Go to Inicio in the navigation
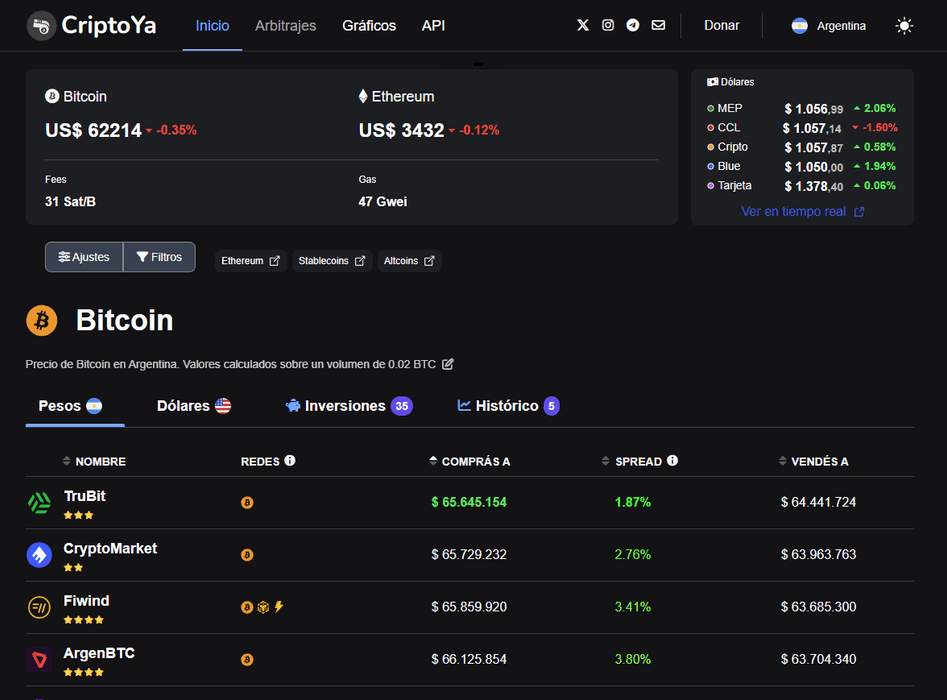Image resolution: width=947 pixels, height=700 pixels. click(x=212, y=26)
